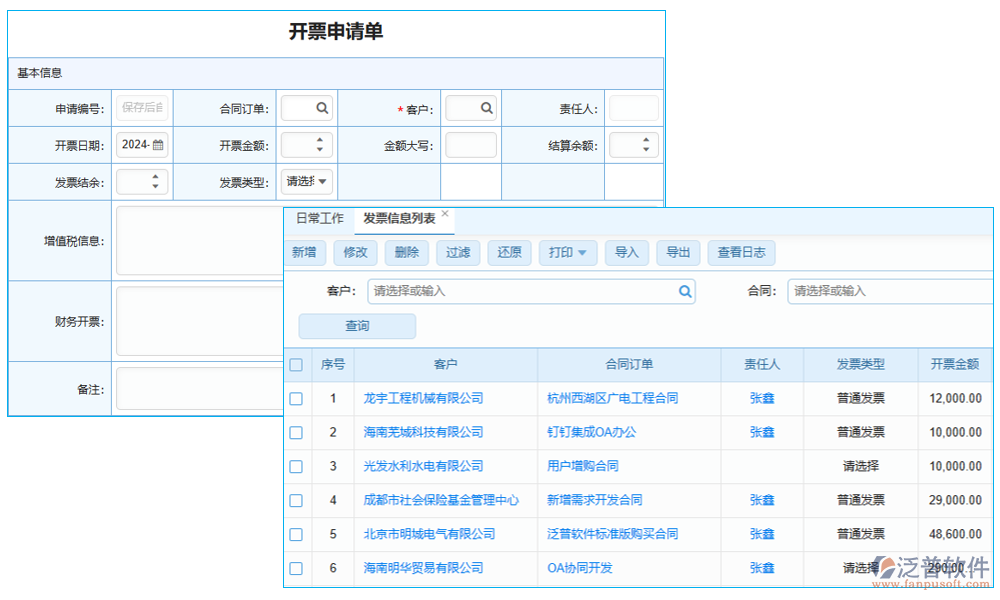Screen dimensions: 1000x600
Task: Open 请选择 invoice type dropdown for 光发水利水电 row
Action: point(862,466)
